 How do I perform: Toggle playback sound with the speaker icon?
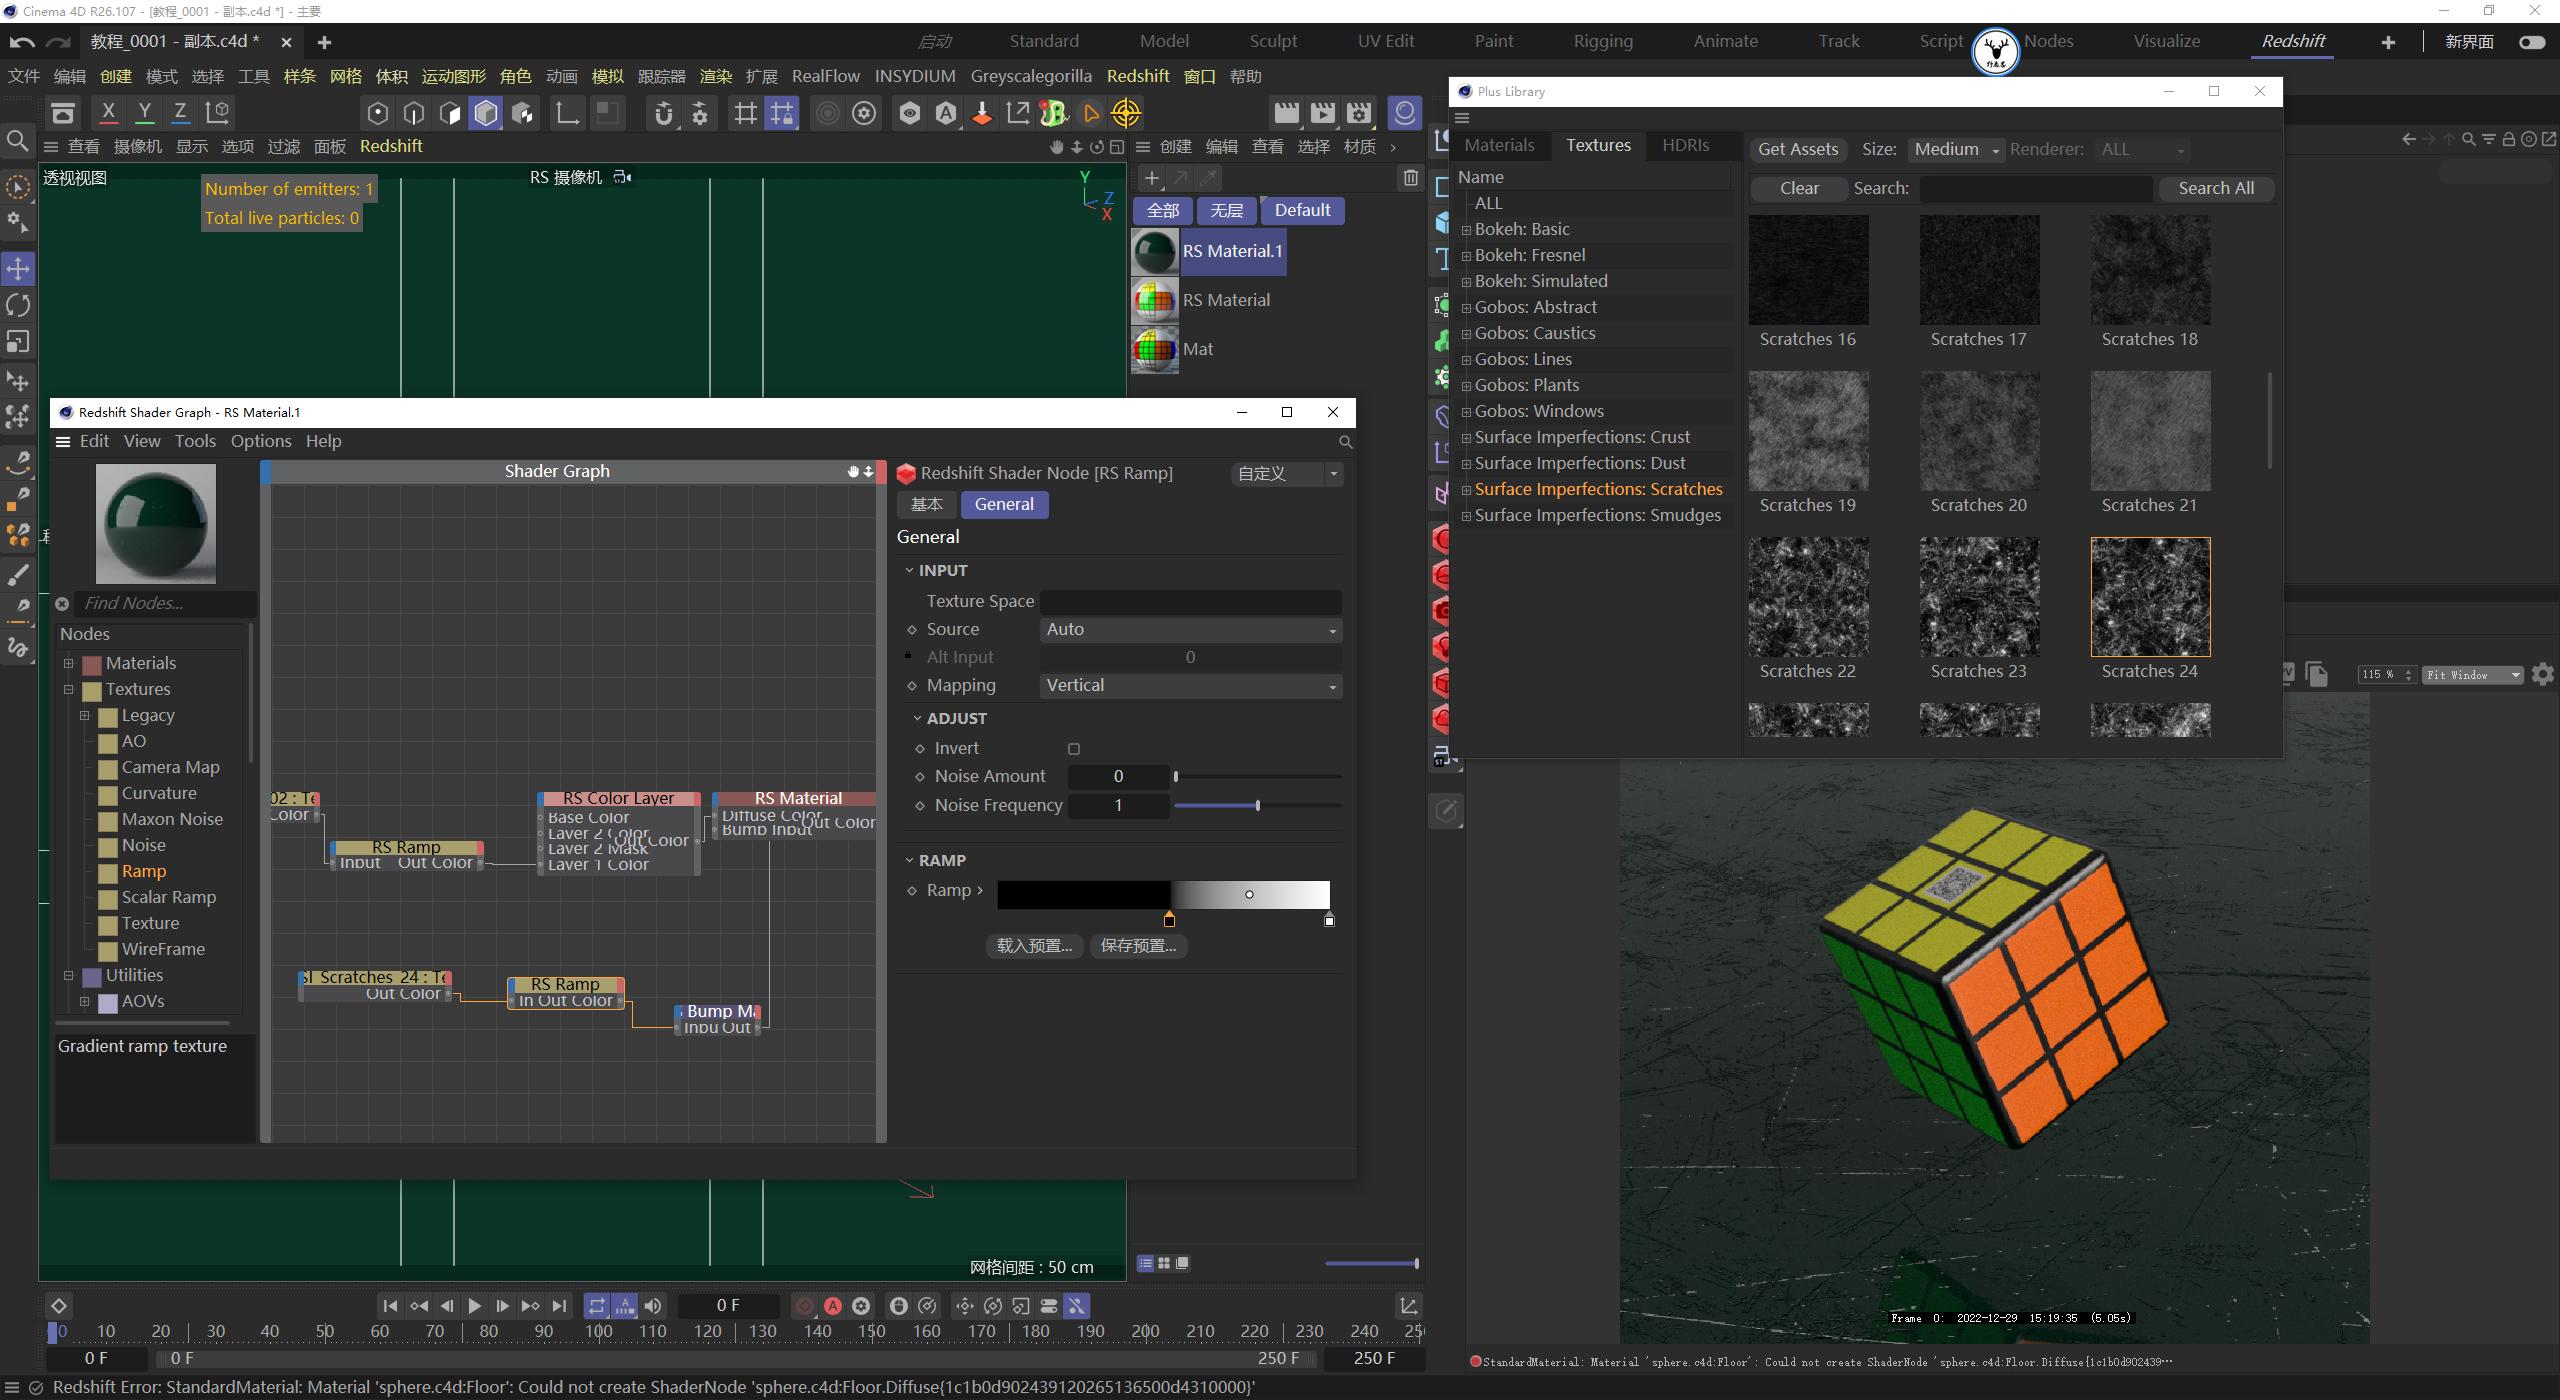(653, 1305)
